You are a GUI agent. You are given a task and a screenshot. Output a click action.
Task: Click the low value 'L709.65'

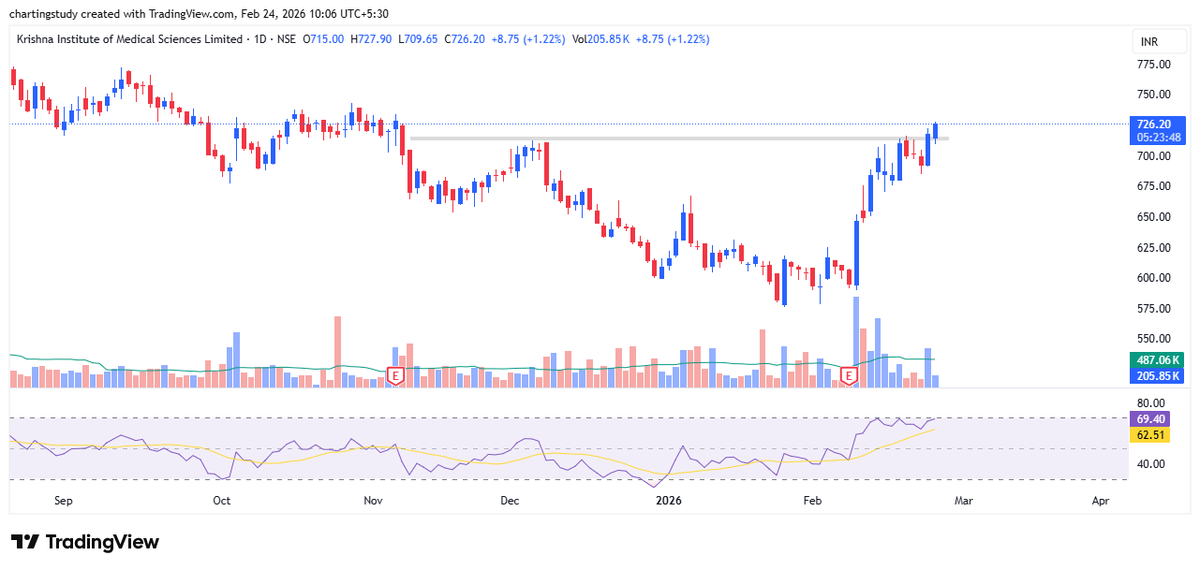point(418,39)
